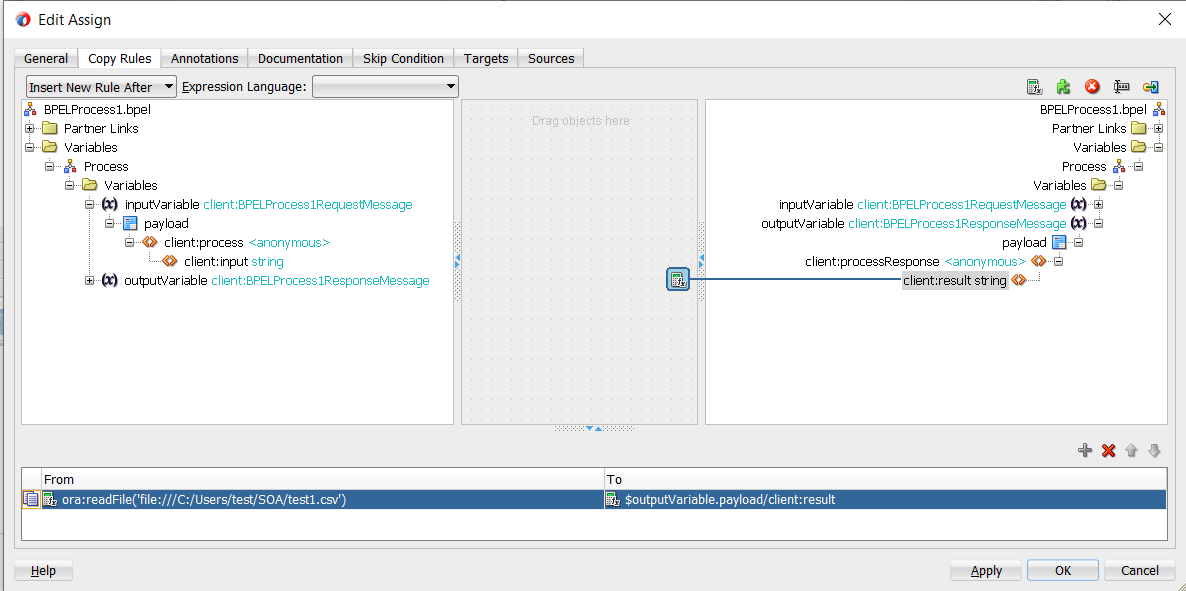Expand inputVariable in the right target tree
Screen dimensions: 1186x591
click(x=1099, y=204)
